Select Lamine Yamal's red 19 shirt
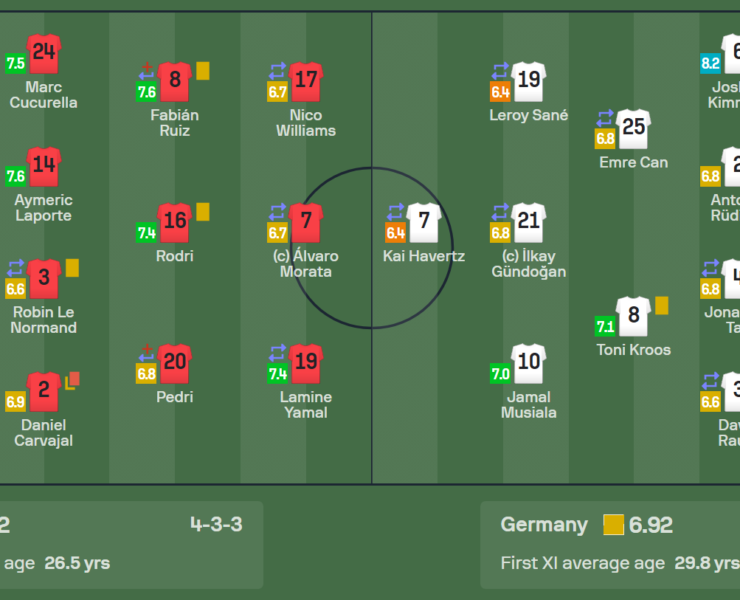The height and width of the screenshot is (600, 740). tap(306, 364)
